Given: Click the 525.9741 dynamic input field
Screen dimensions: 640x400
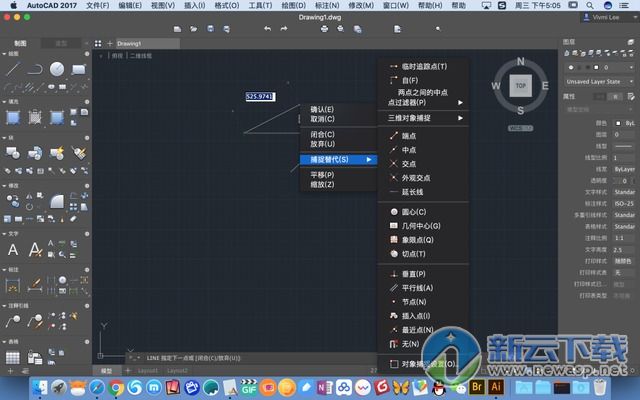Looking at the screenshot, I should coord(260,96).
